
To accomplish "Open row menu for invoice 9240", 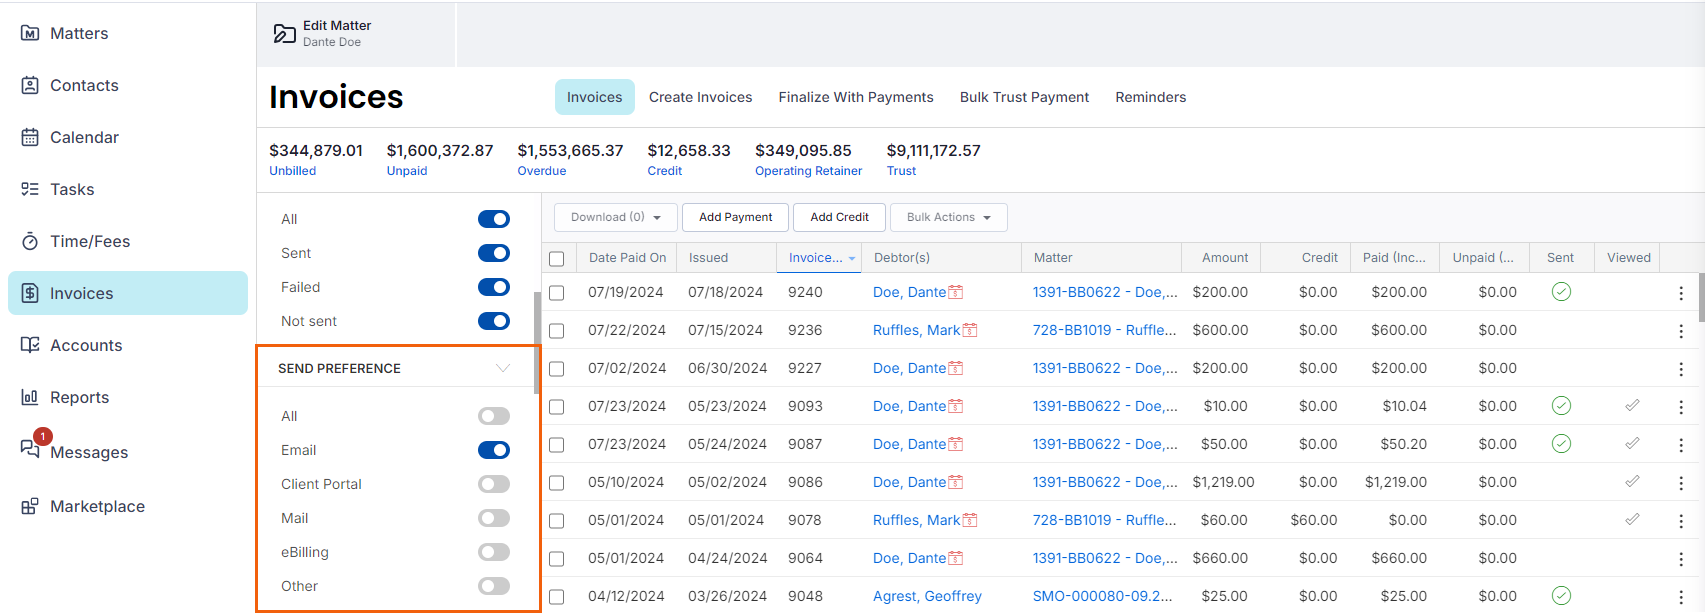I will click(x=1681, y=293).
